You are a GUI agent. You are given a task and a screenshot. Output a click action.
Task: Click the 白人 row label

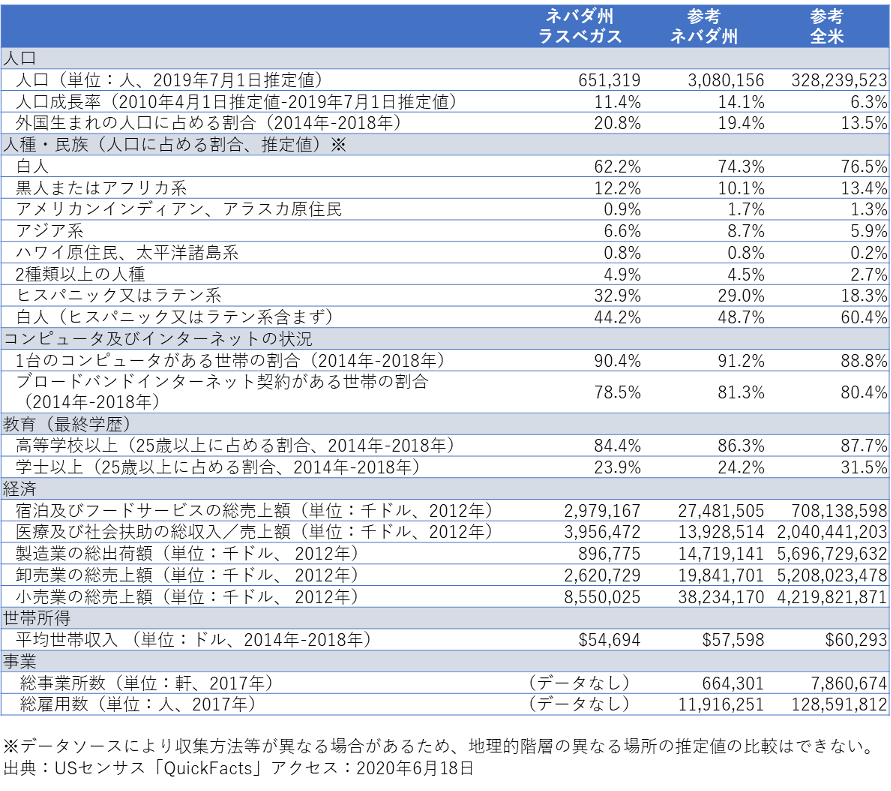coord(32,166)
